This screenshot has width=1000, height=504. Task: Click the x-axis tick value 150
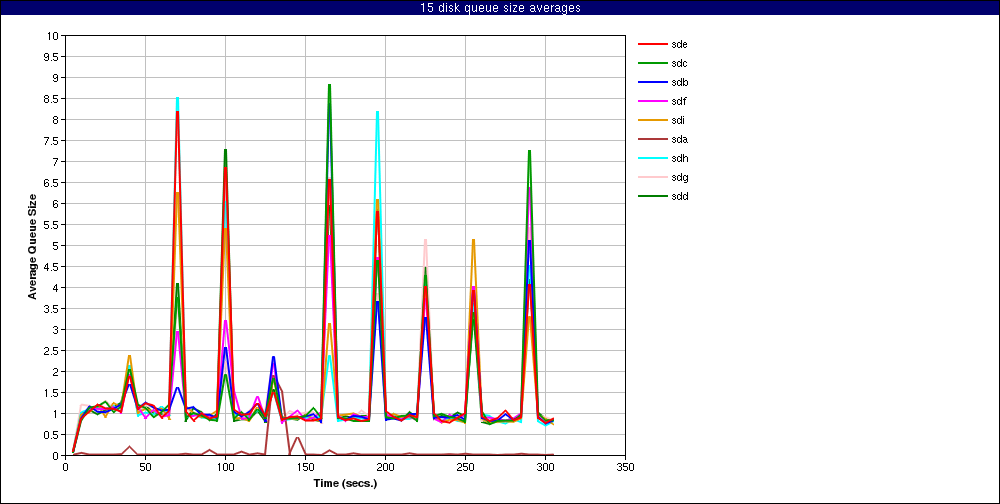pos(305,468)
